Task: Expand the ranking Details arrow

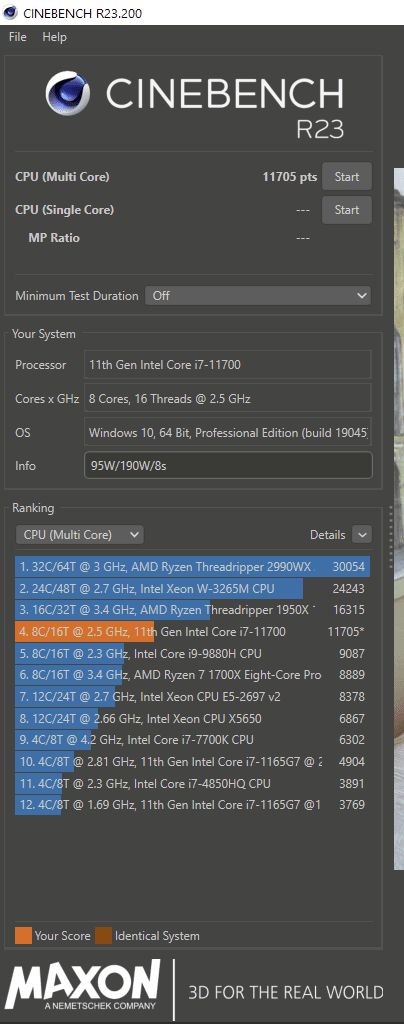Action: pos(362,535)
